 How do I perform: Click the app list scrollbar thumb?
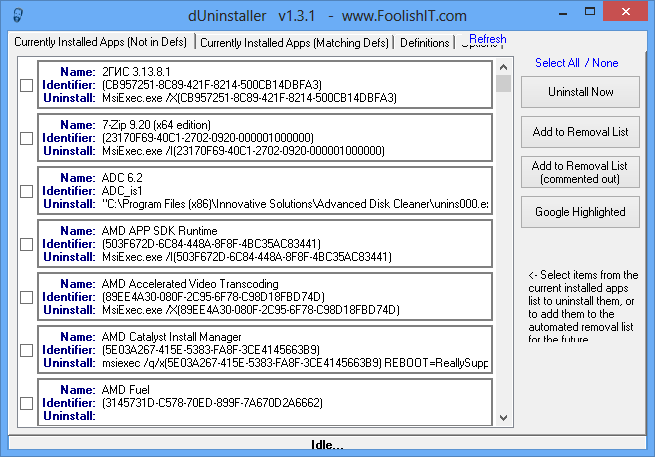(503, 83)
